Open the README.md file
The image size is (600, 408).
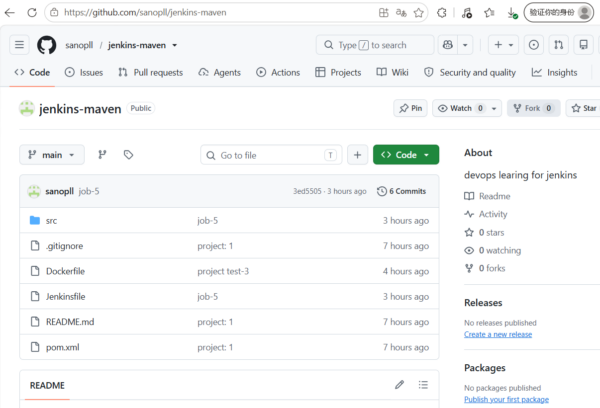pos(70,322)
